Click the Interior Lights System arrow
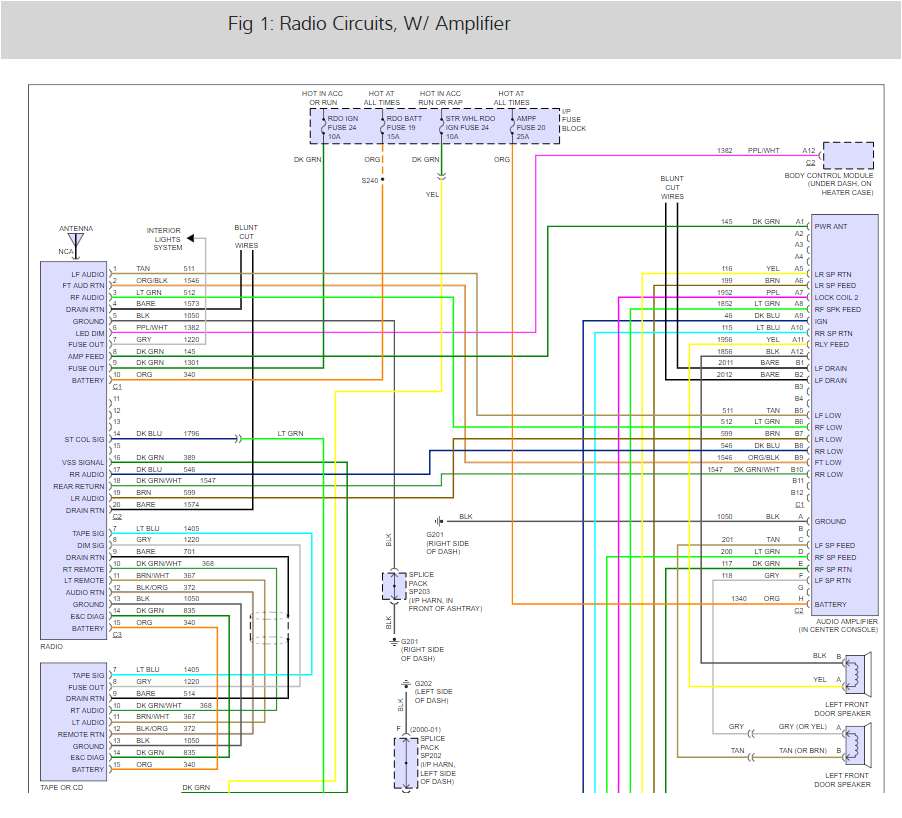902x818 pixels. [x=198, y=238]
